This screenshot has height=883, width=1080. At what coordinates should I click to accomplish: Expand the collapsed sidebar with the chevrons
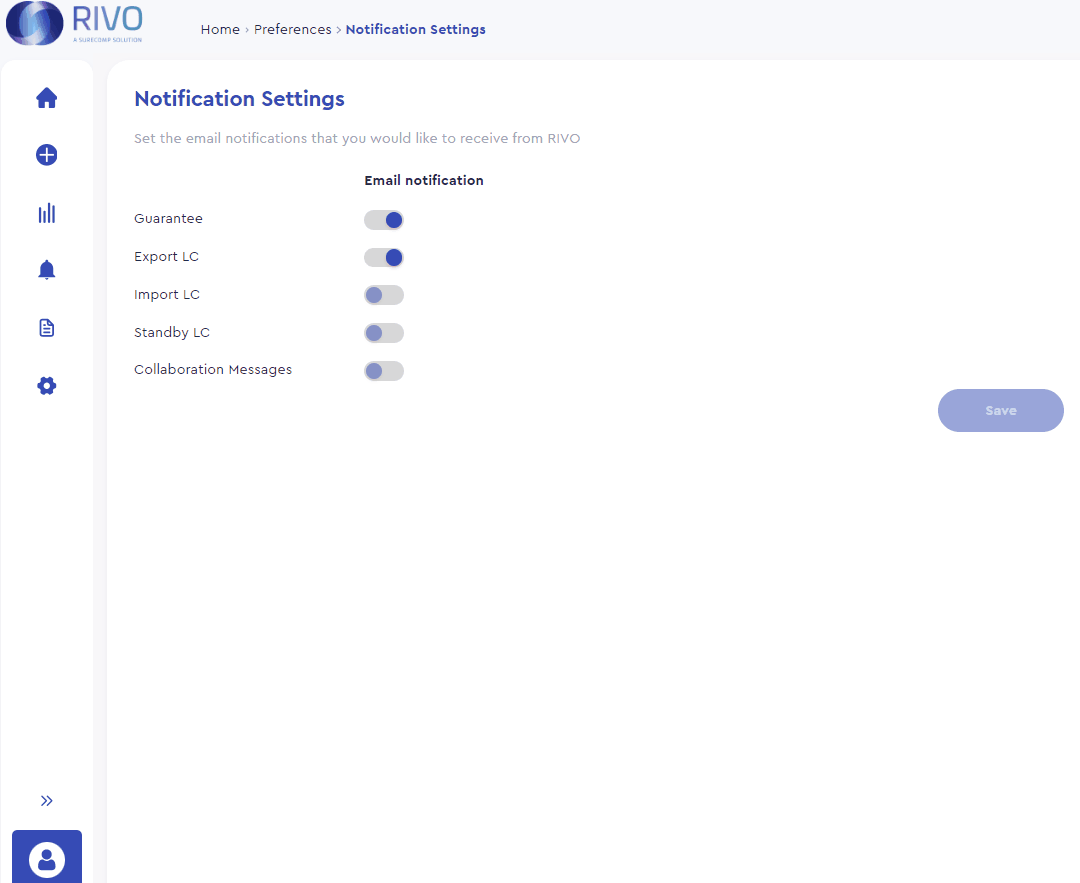[x=46, y=800]
